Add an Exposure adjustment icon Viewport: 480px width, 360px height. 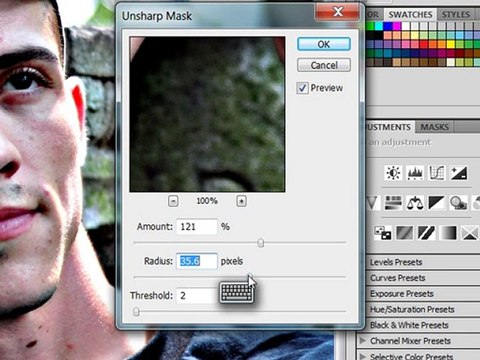459,173
